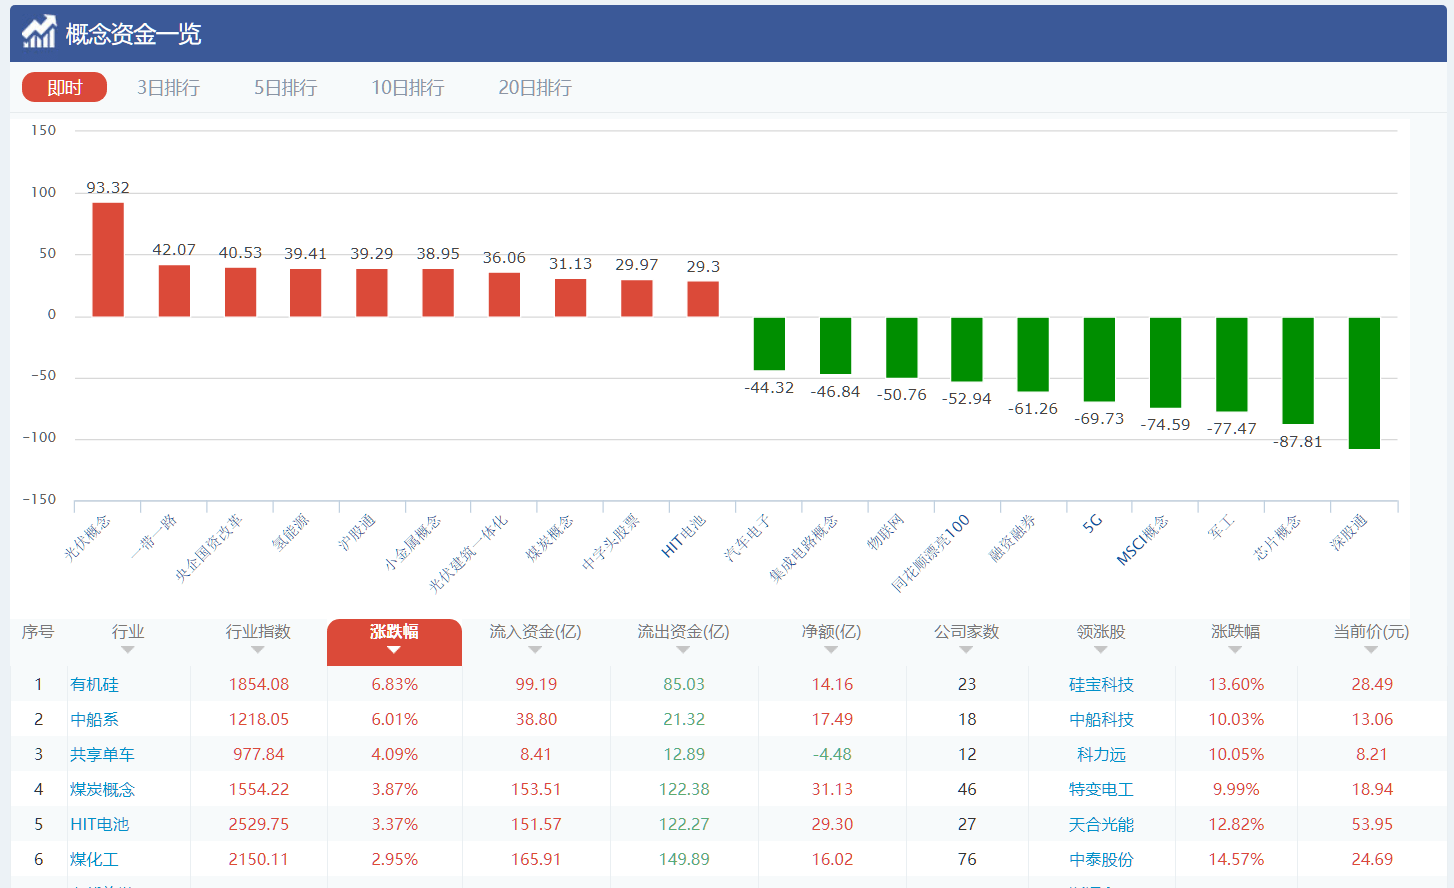
Task: Sort by 公司家数 column
Action: pyautogui.click(x=966, y=632)
